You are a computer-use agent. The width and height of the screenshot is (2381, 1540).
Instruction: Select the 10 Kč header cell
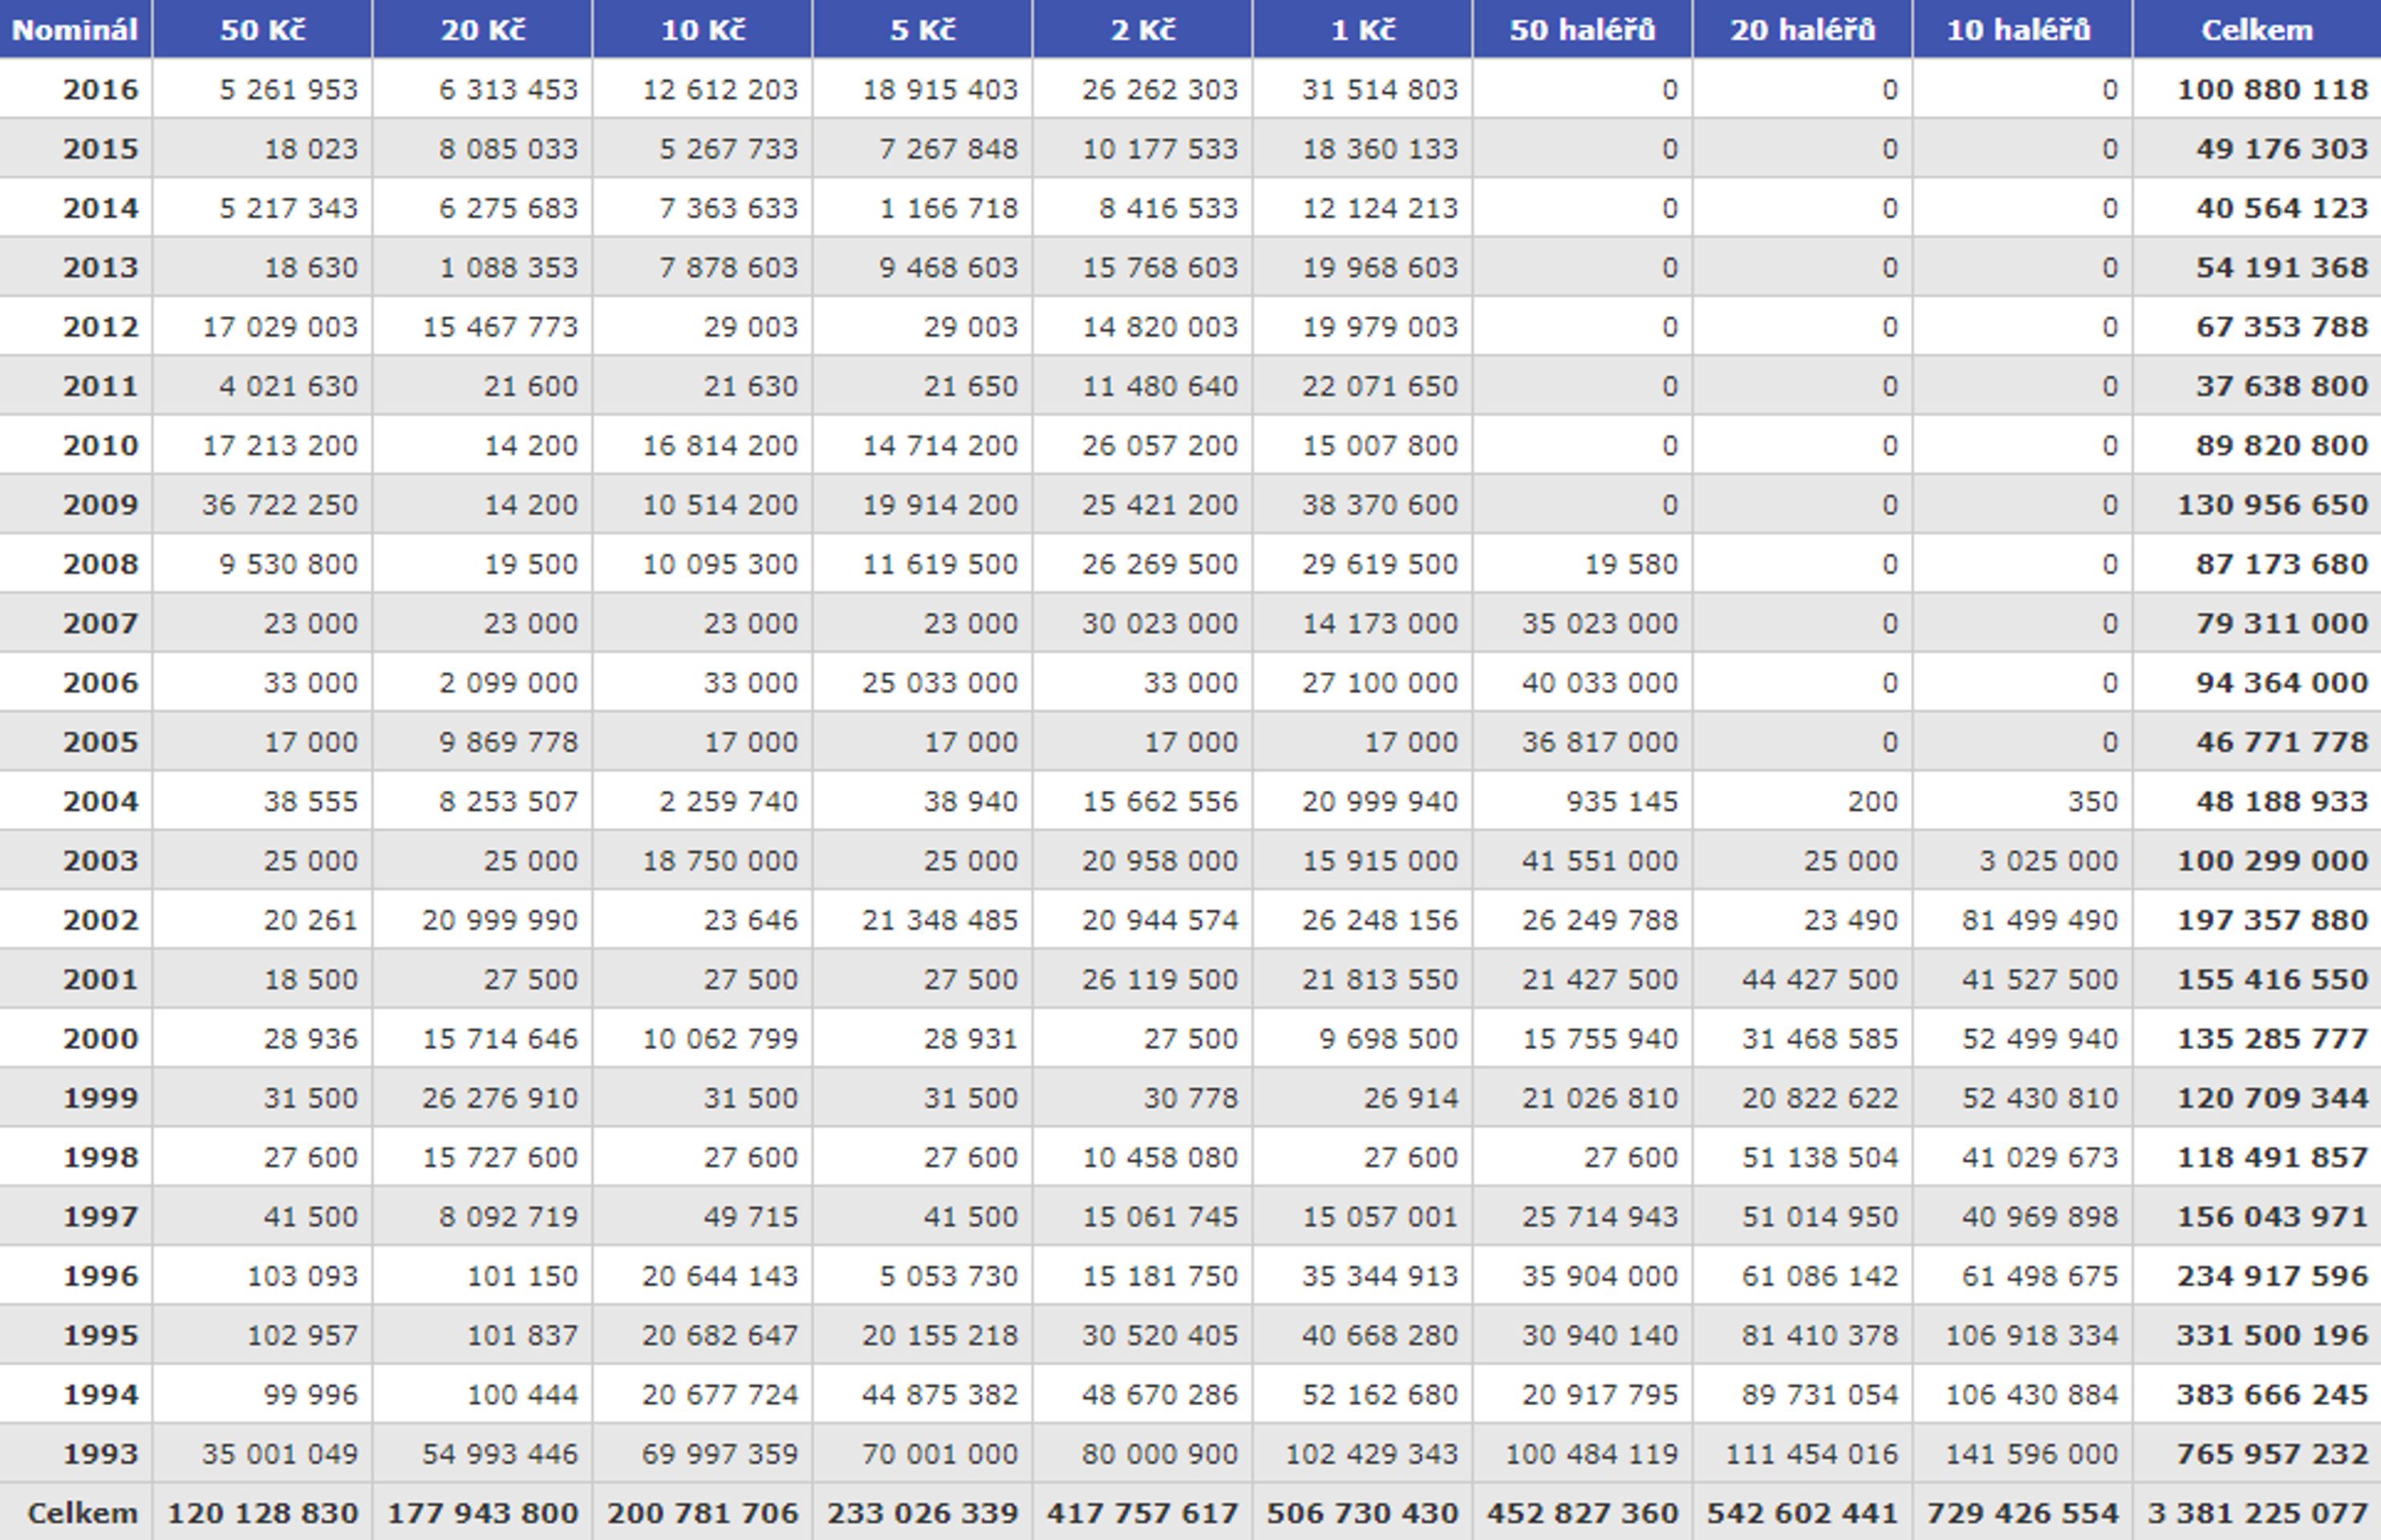coord(702,29)
